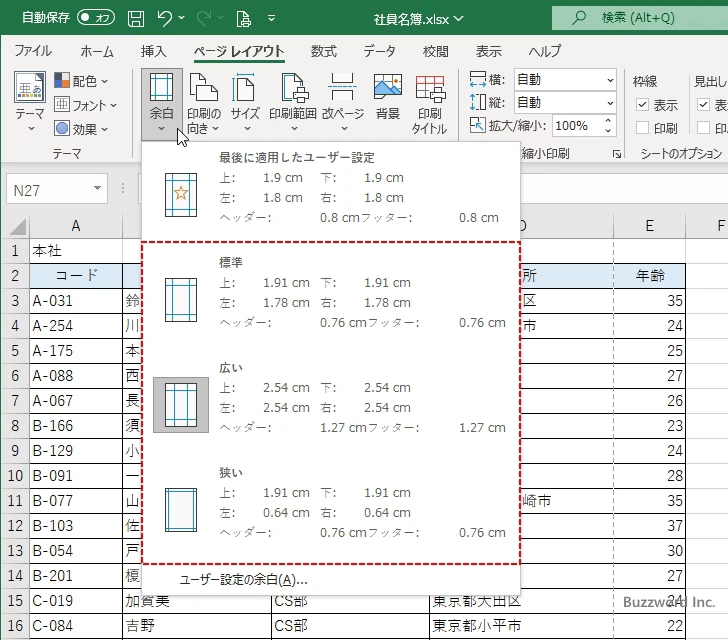Open the Name Box dropdown arrow
This screenshot has width=728, height=640.
point(98,189)
